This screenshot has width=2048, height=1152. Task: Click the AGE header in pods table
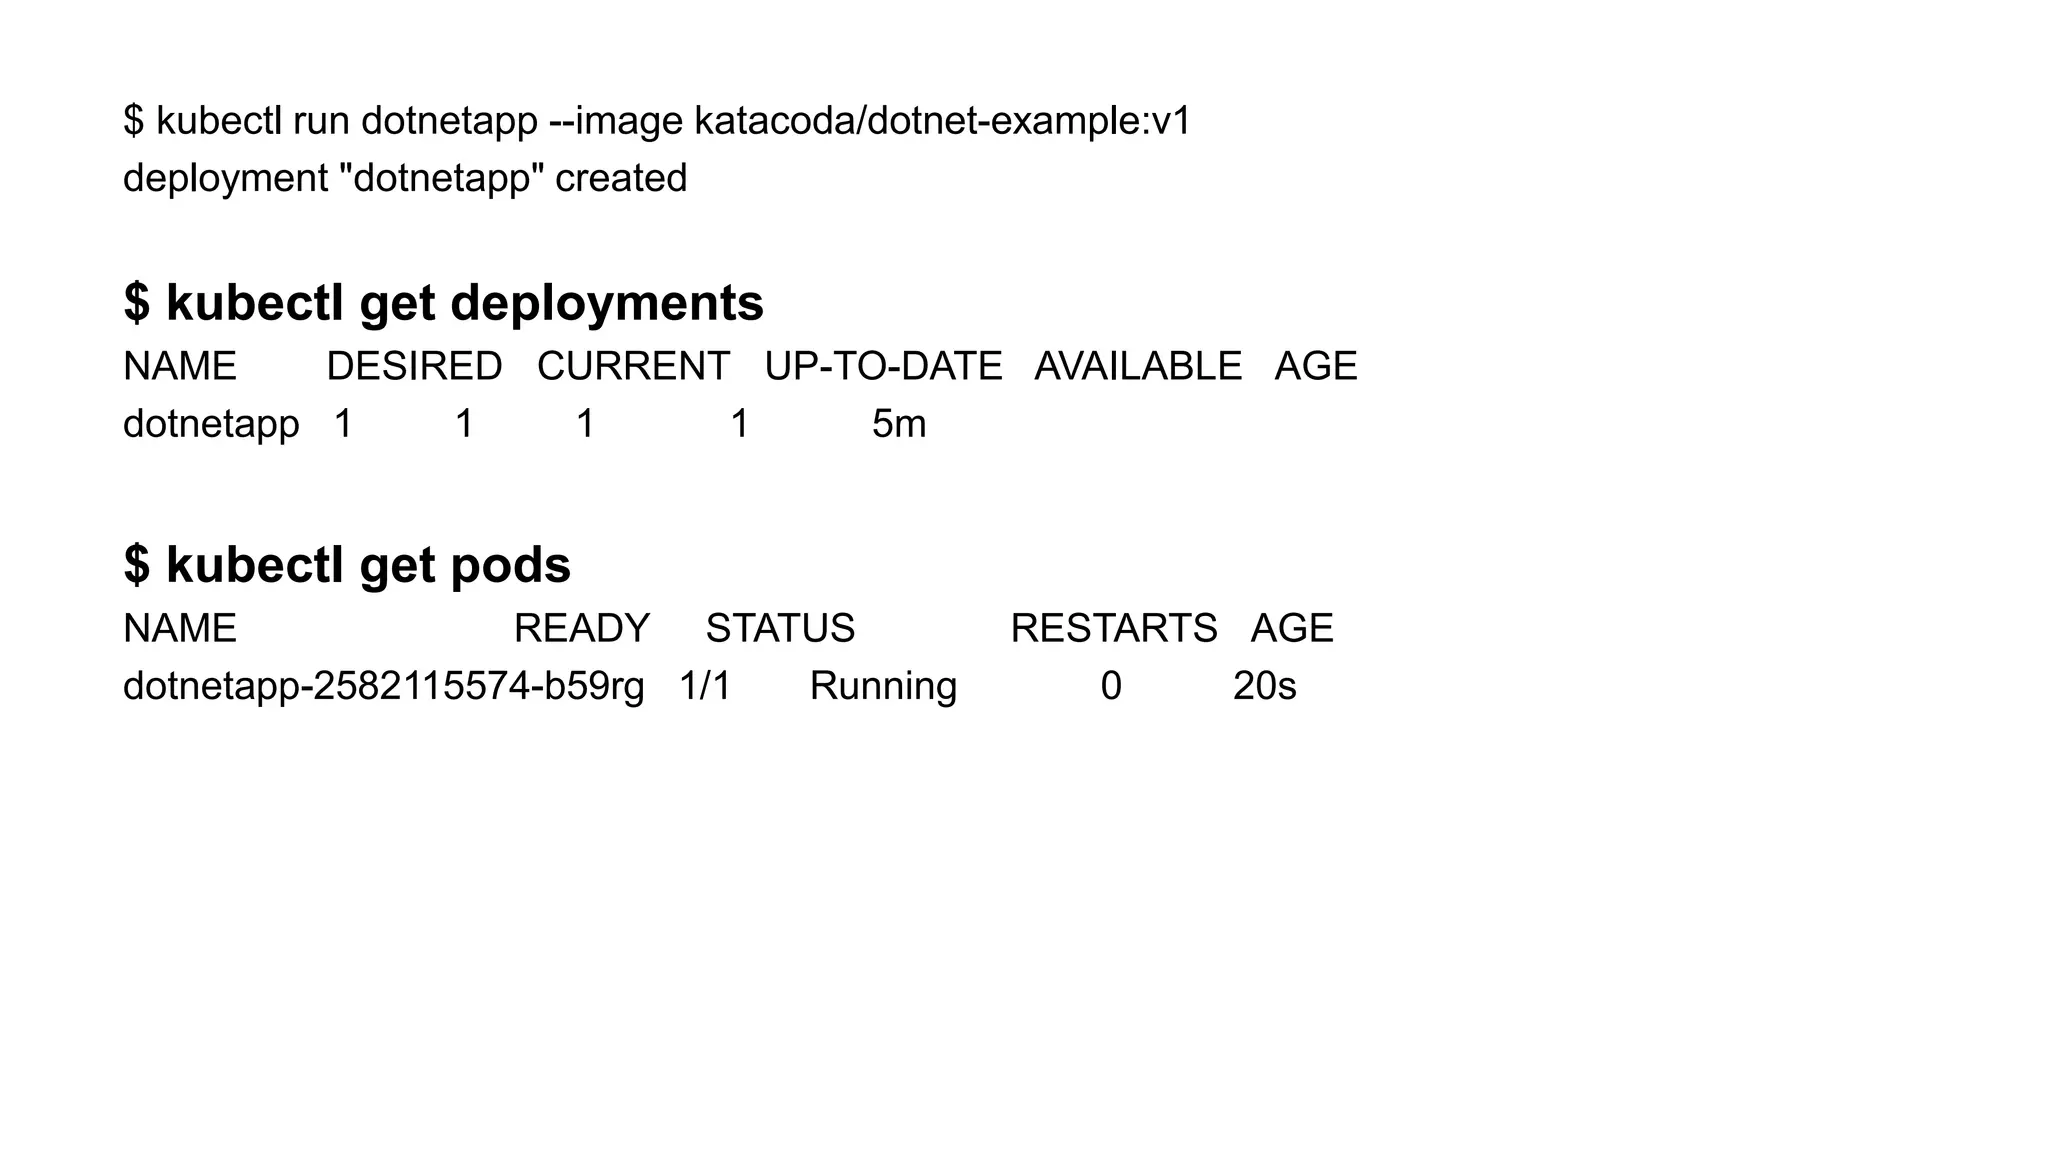coord(1292,629)
